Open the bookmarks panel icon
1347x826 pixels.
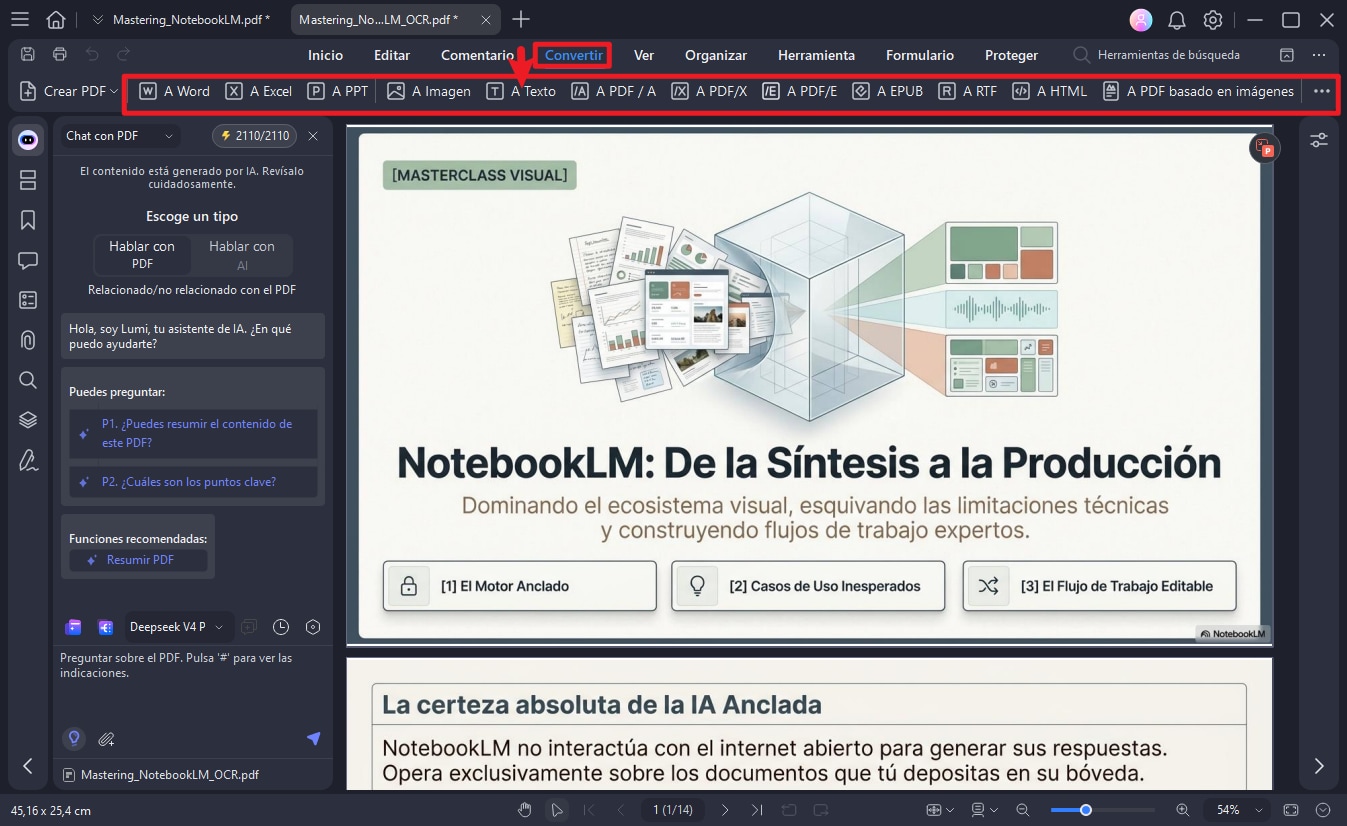click(28, 220)
